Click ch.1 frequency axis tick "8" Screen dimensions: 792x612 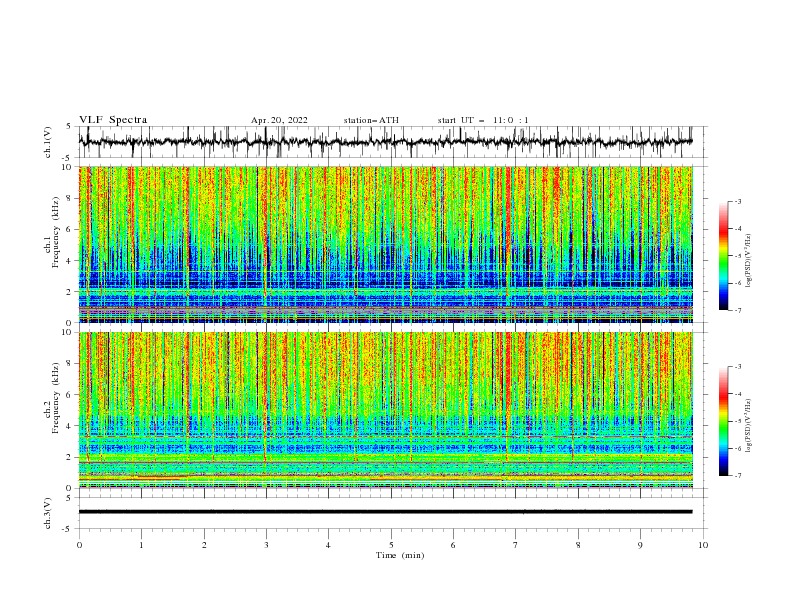point(71,198)
